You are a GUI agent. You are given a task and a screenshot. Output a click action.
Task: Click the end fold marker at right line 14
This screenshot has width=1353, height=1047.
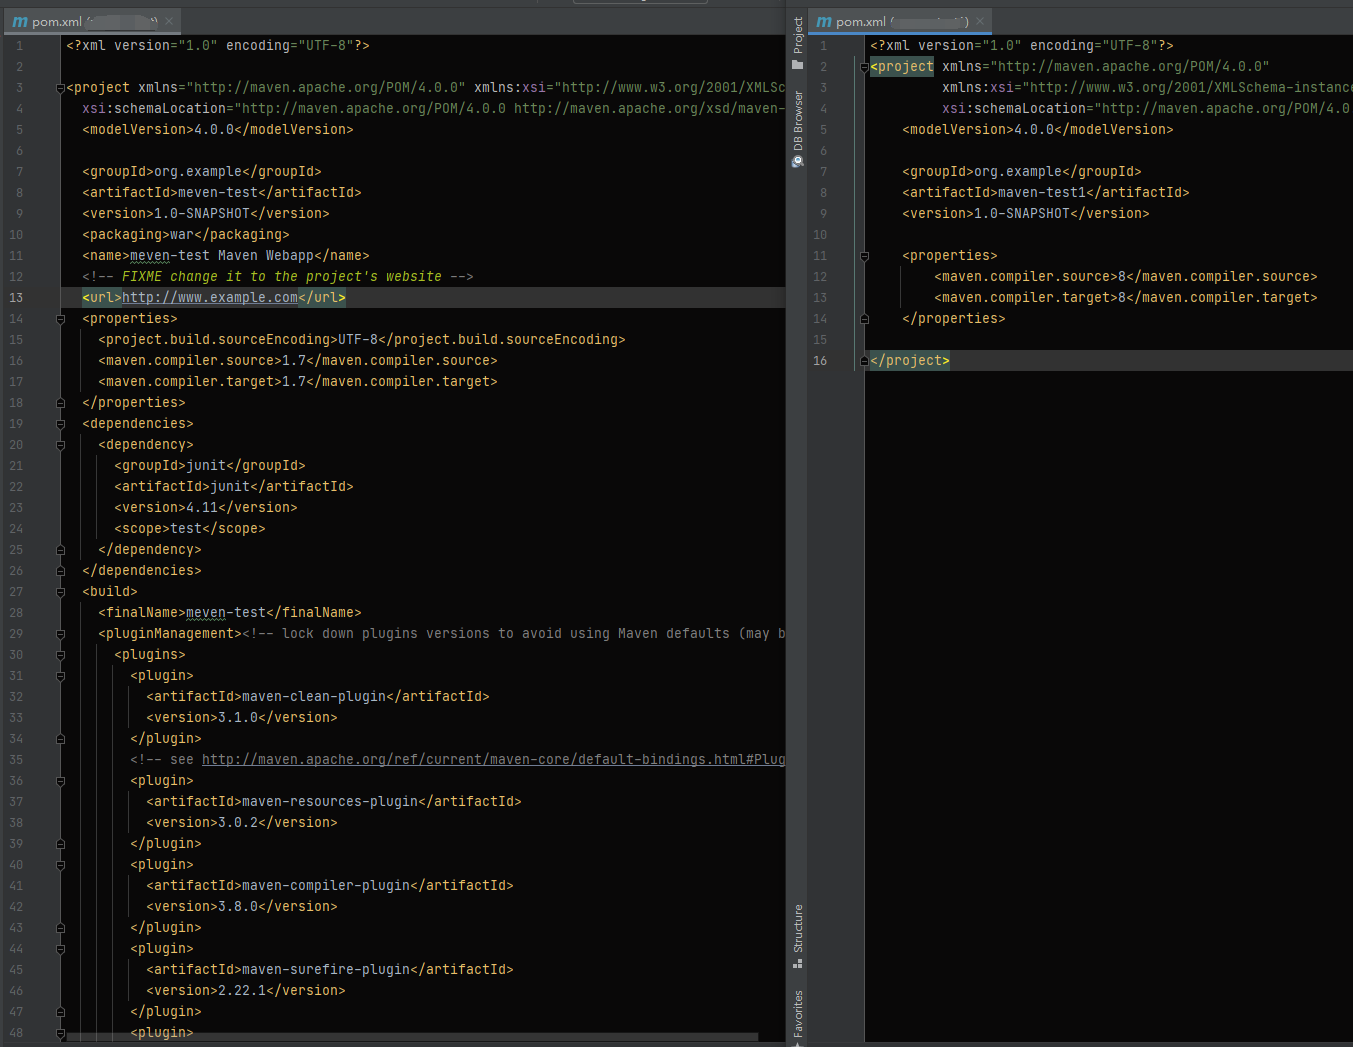(x=864, y=319)
